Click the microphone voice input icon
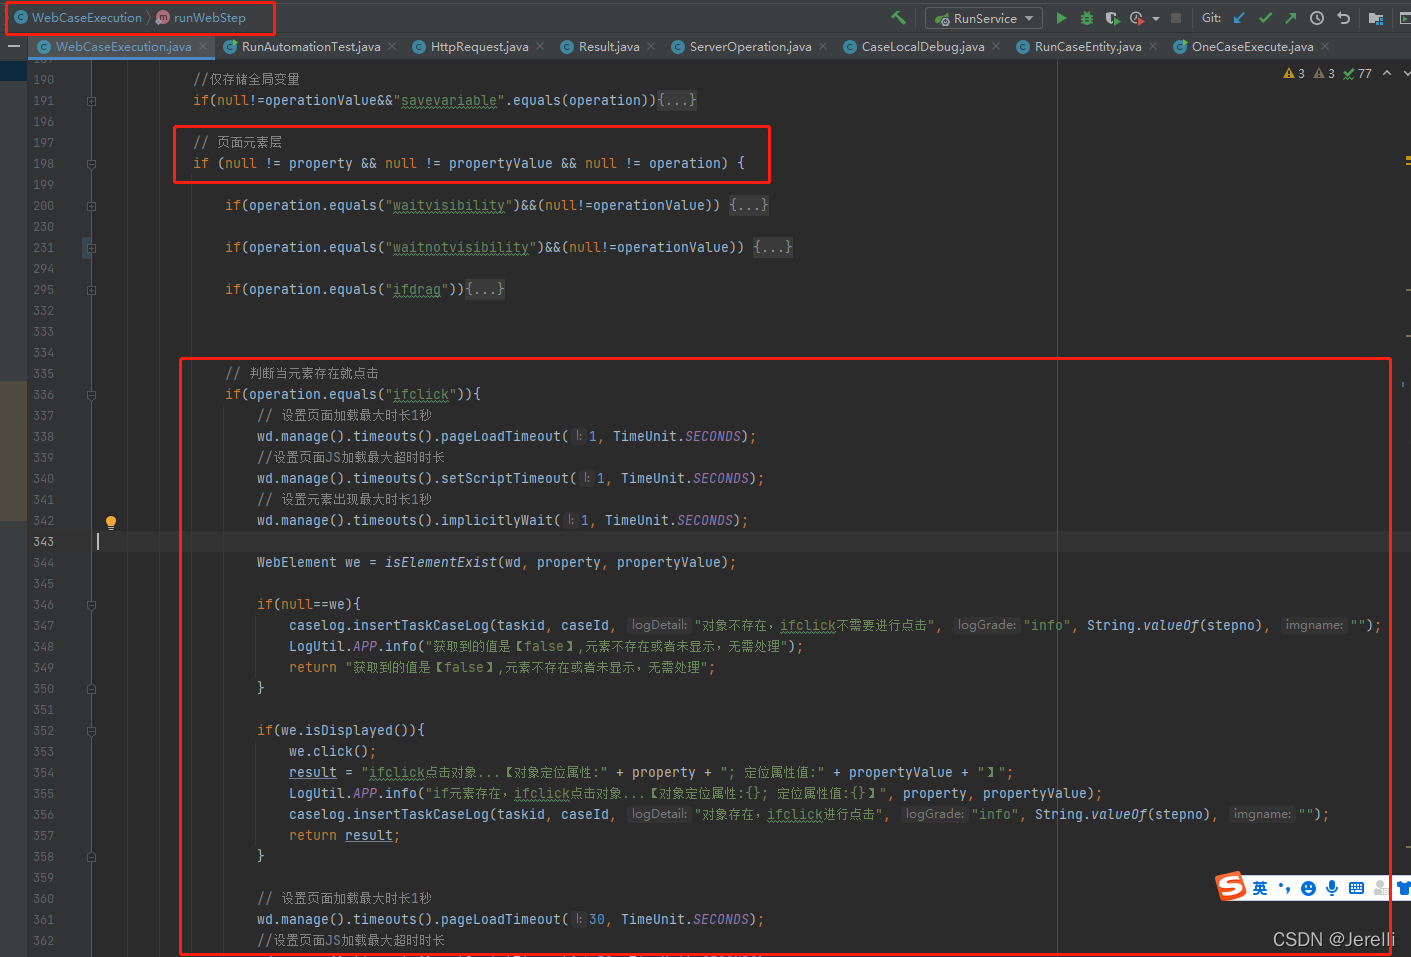Viewport: 1411px width, 957px height. 1332,888
